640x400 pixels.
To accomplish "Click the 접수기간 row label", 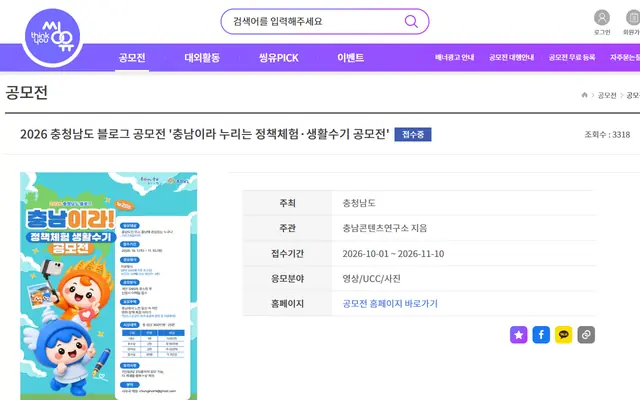I will [x=287, y=253].
